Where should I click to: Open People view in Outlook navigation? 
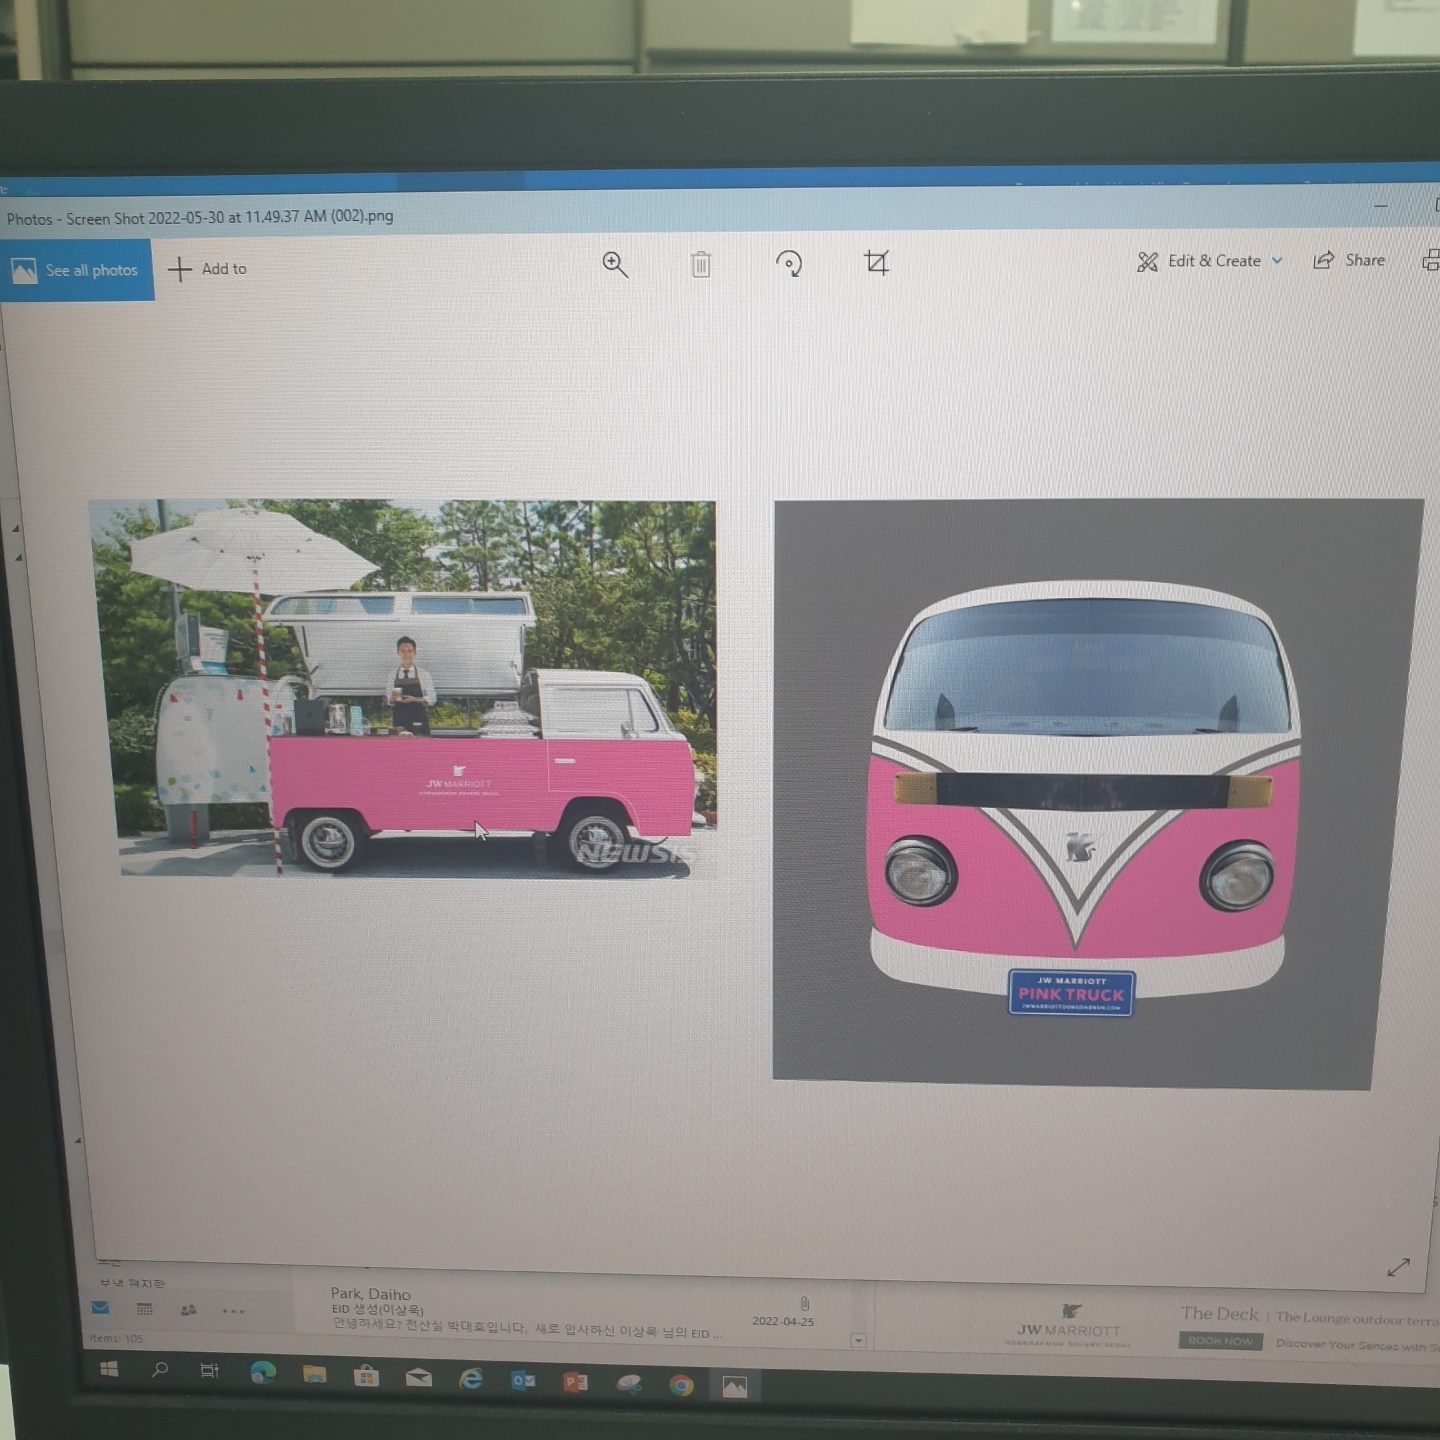(x=188, y=1310)
